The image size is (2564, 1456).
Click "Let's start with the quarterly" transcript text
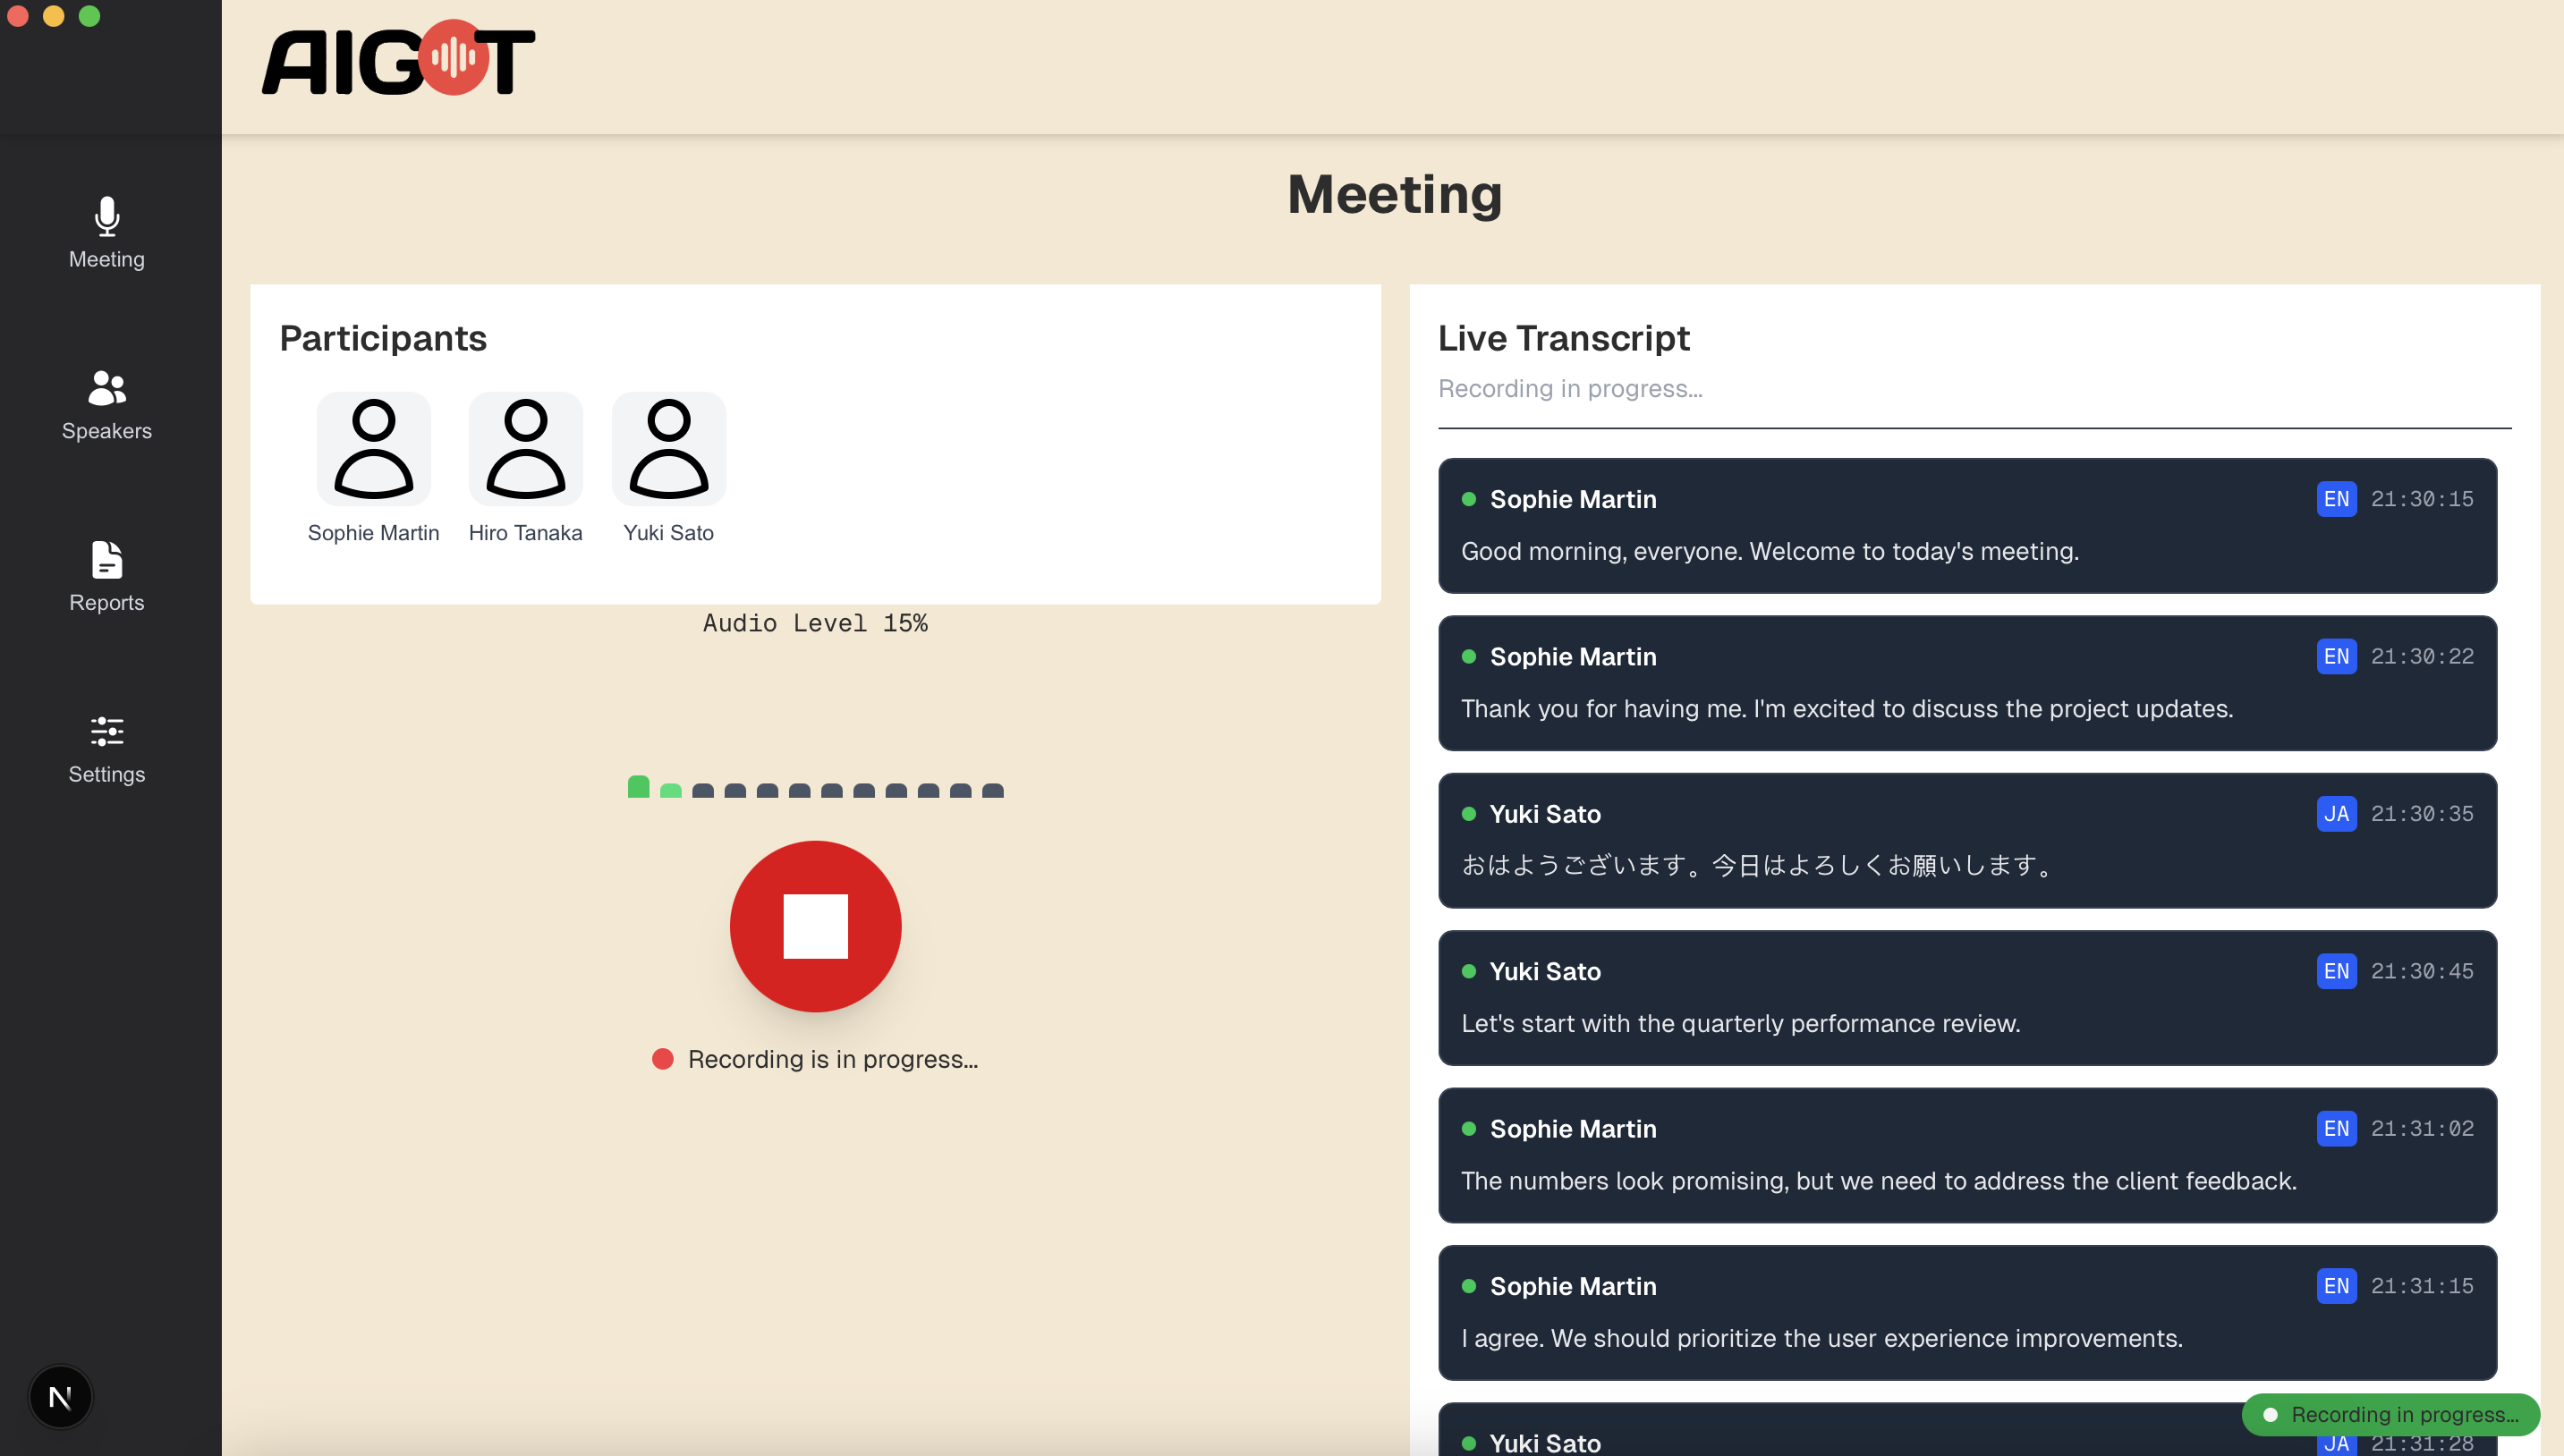tap(1740, 1023)
